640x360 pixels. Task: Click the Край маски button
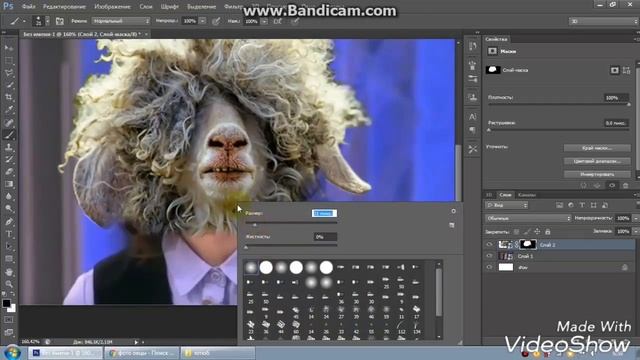tap(597, 148)
